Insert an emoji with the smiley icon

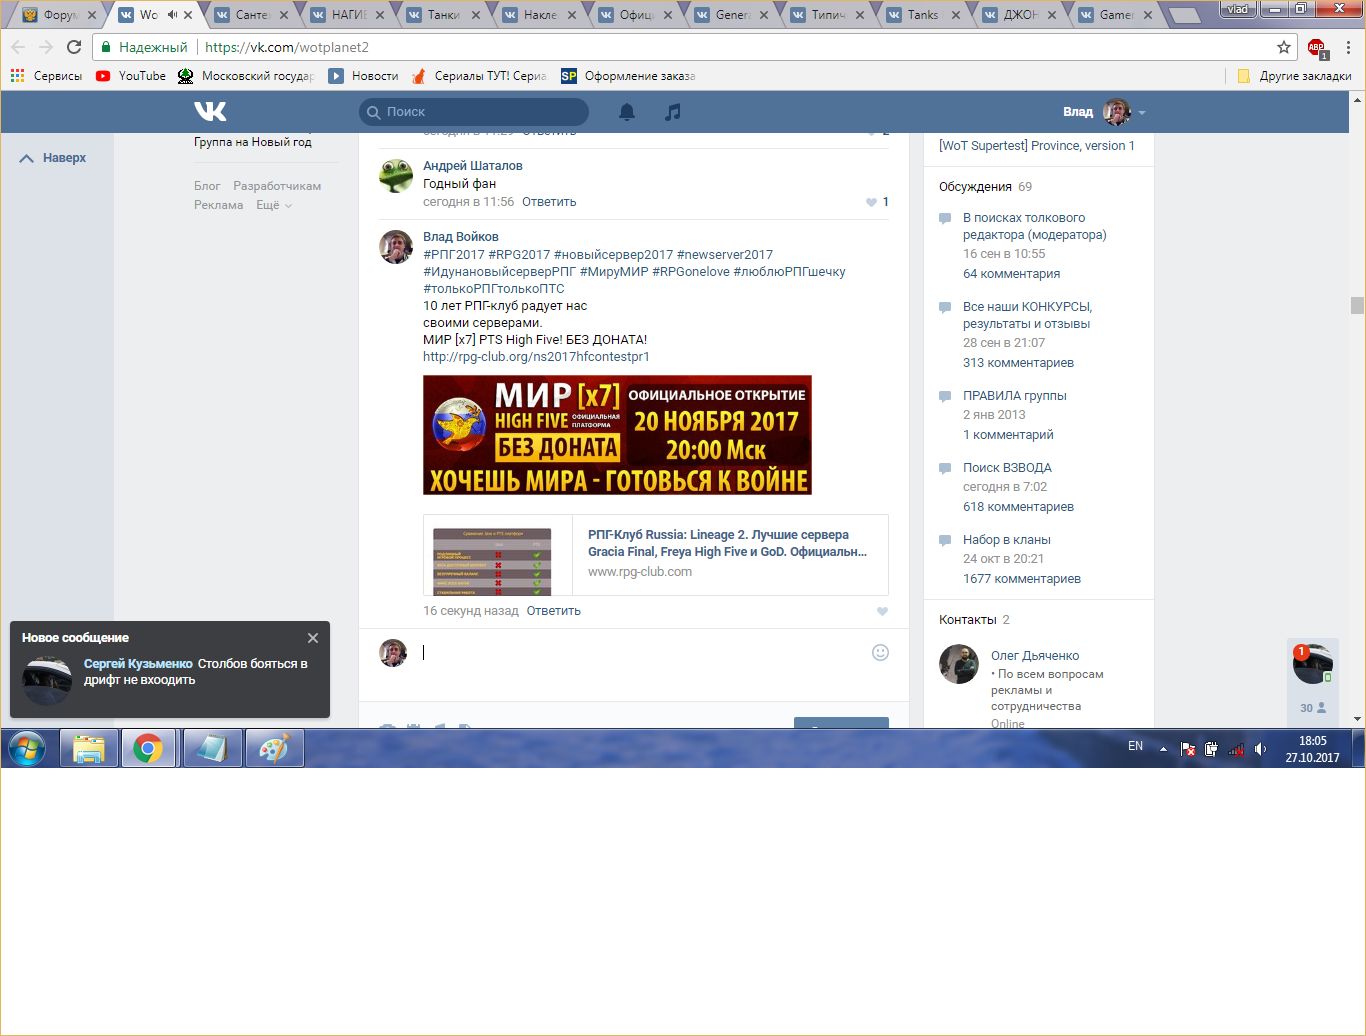(x=880, y=652)
